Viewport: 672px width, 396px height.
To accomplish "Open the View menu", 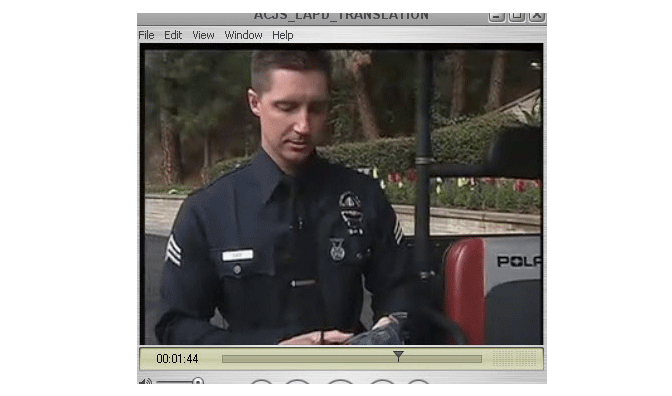I will [203, 35].
